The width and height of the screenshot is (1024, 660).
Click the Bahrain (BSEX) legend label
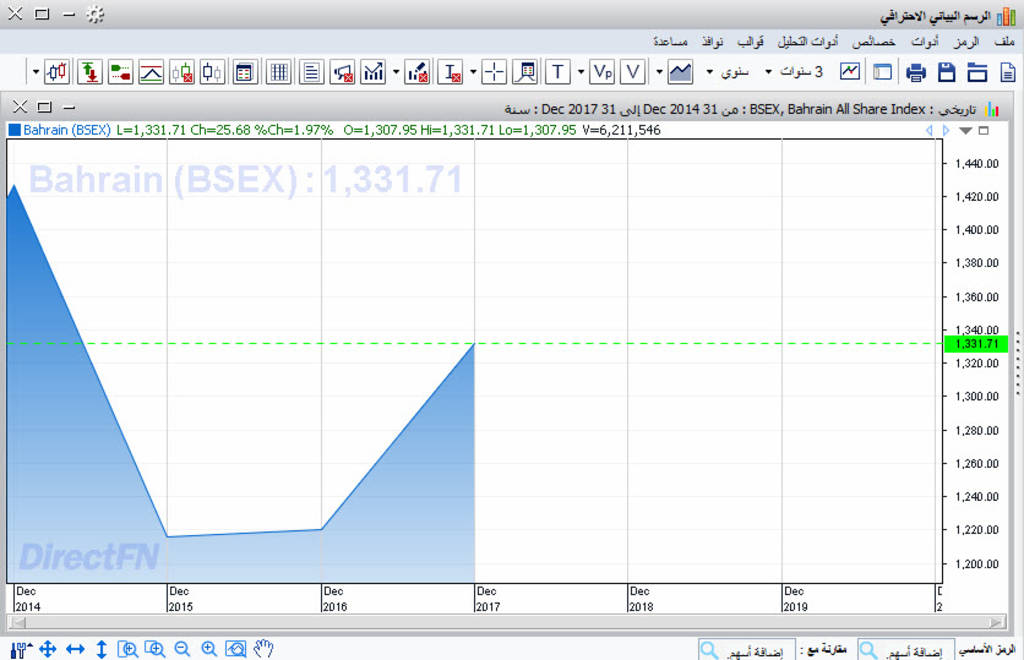tap(66, 130)
